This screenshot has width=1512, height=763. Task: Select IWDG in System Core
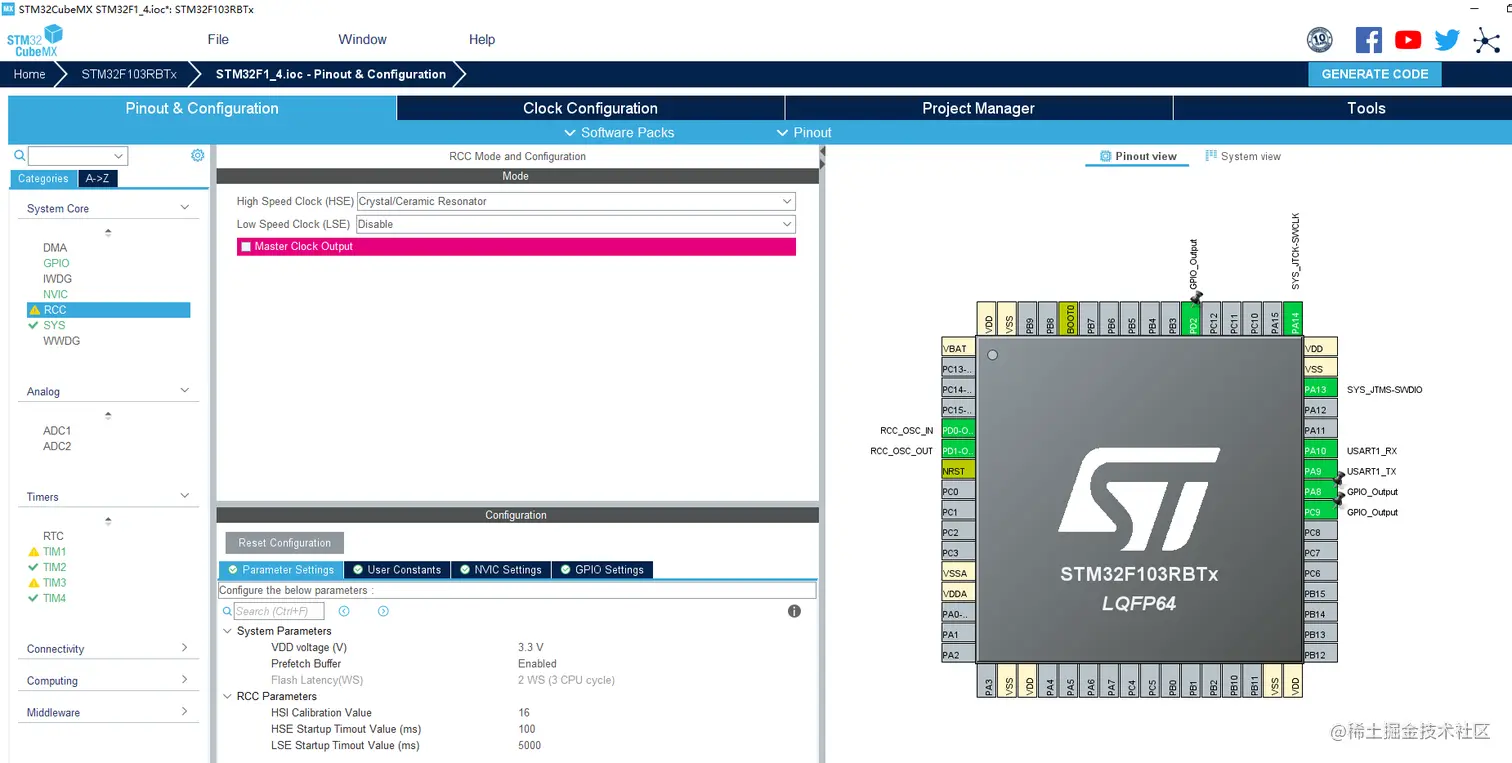point(57,279)
